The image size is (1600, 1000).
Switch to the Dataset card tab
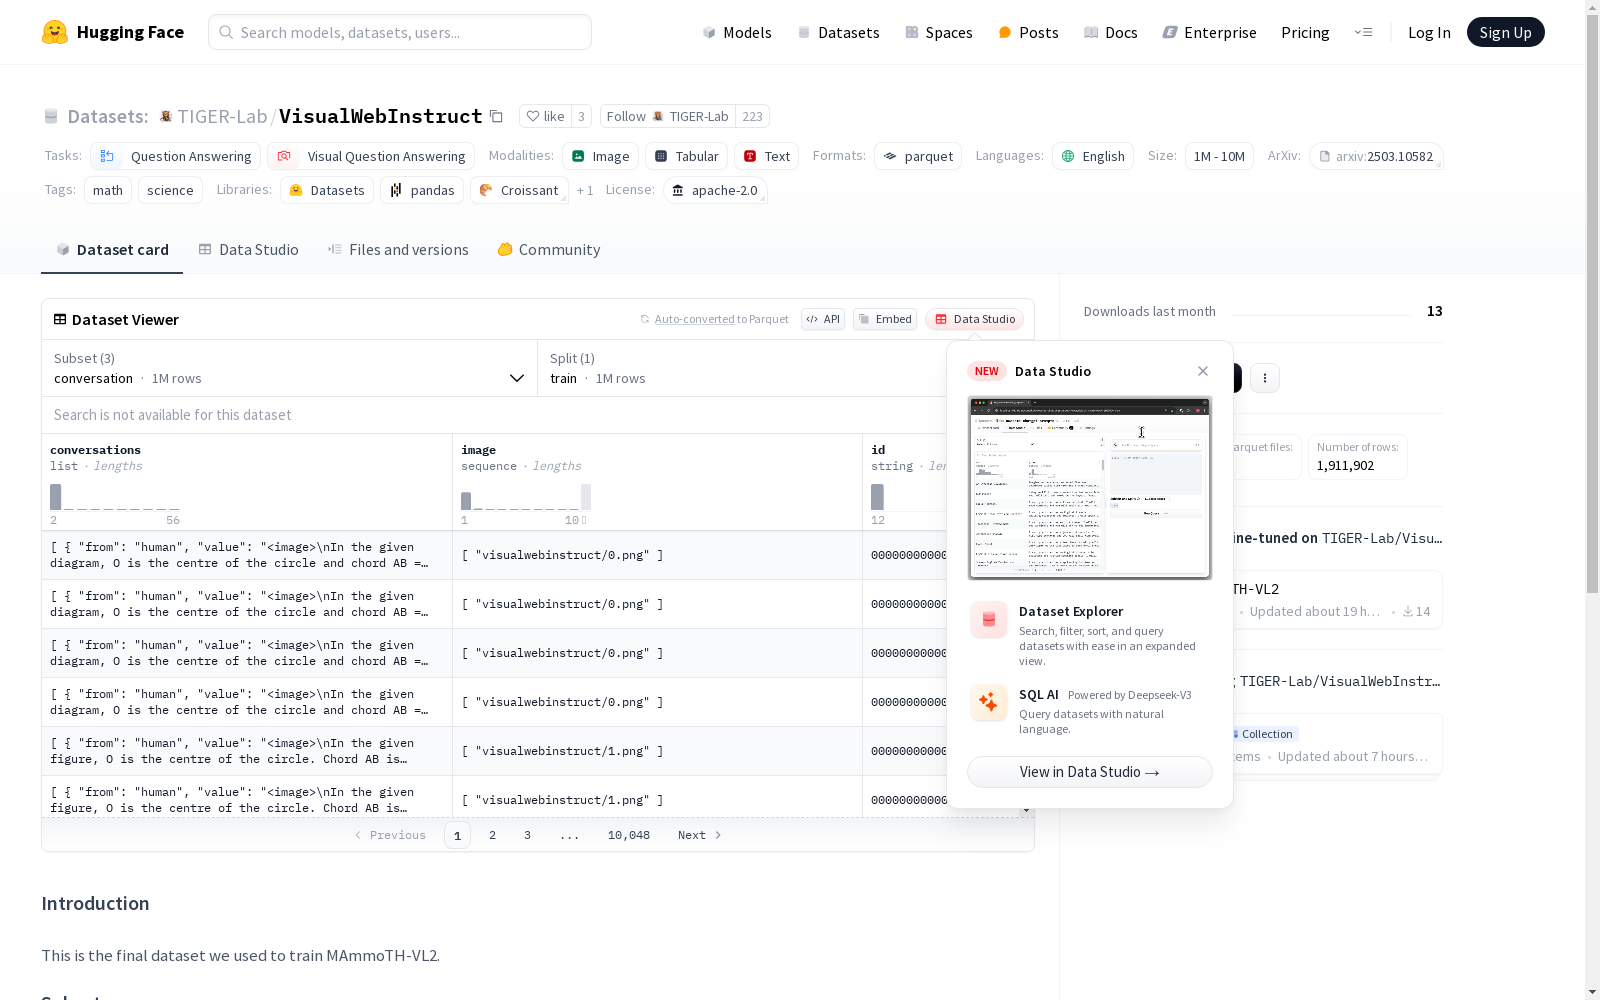[112, 250]
